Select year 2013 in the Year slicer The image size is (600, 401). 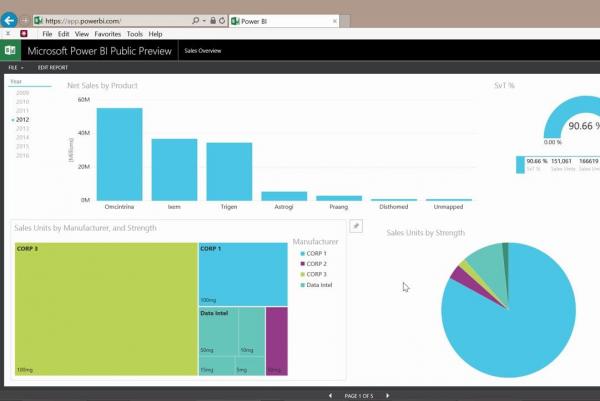(x=22, y=129)
